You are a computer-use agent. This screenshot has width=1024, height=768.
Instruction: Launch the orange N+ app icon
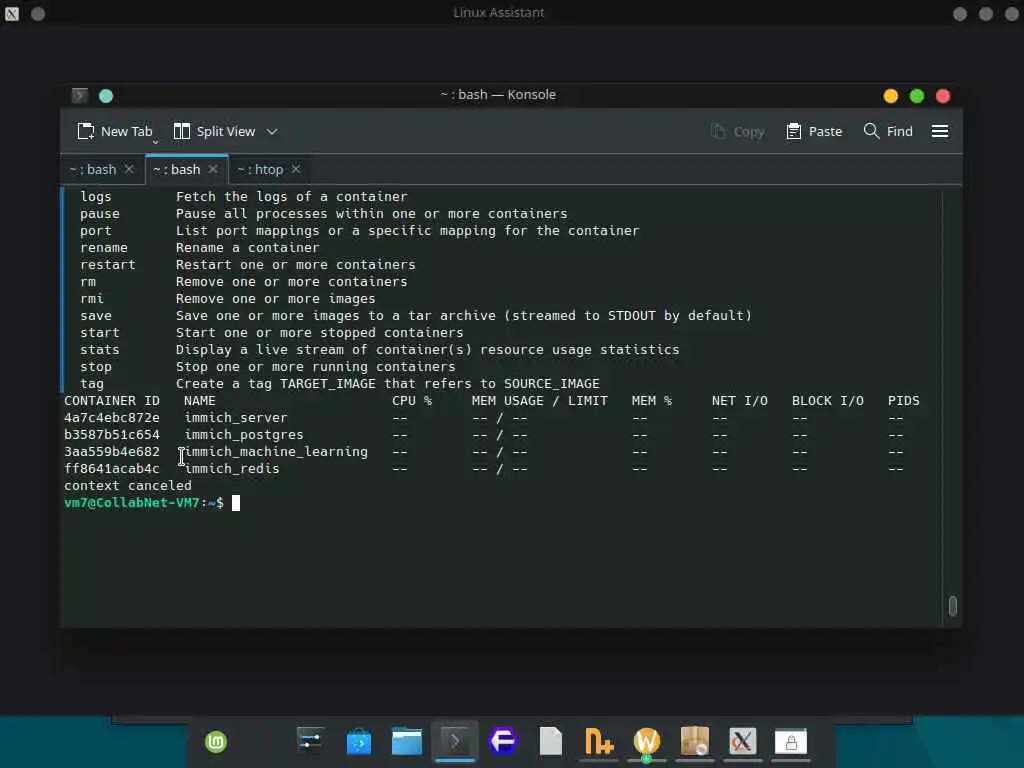click(599, 741)
